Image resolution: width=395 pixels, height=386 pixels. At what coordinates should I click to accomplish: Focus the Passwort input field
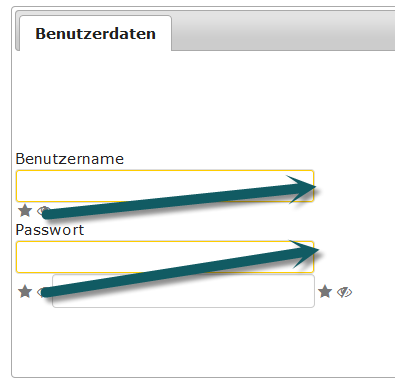coord(165,257)
